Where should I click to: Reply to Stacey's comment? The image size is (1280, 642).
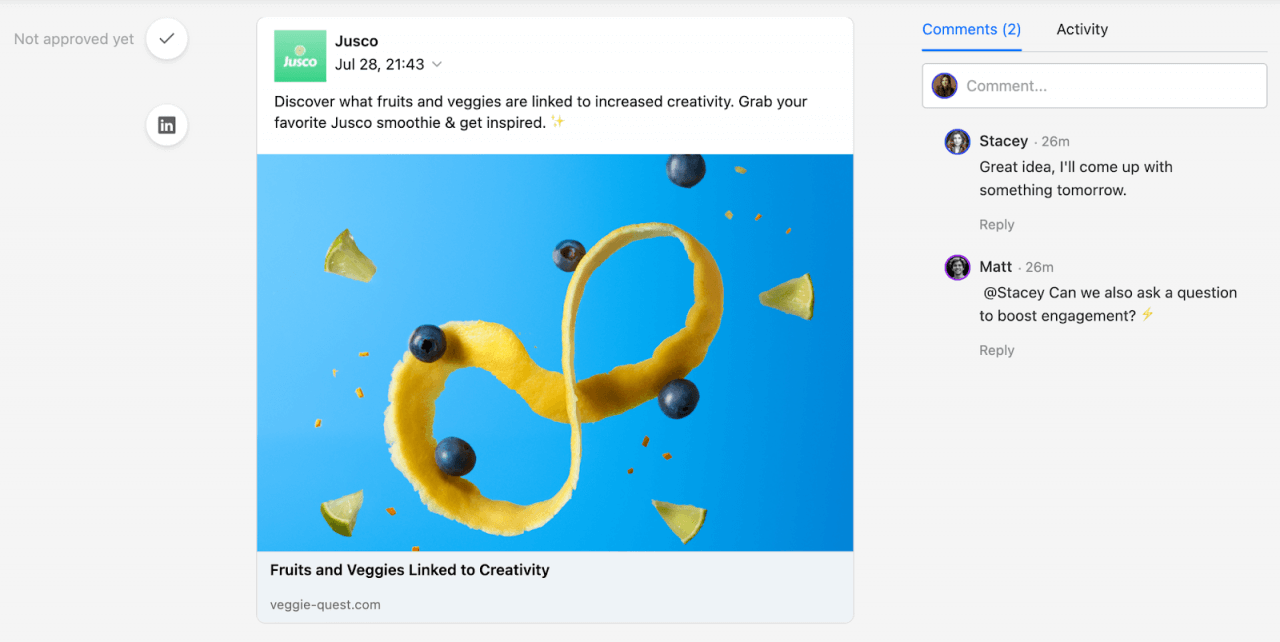pyautogui.click(x=997, y=225)
